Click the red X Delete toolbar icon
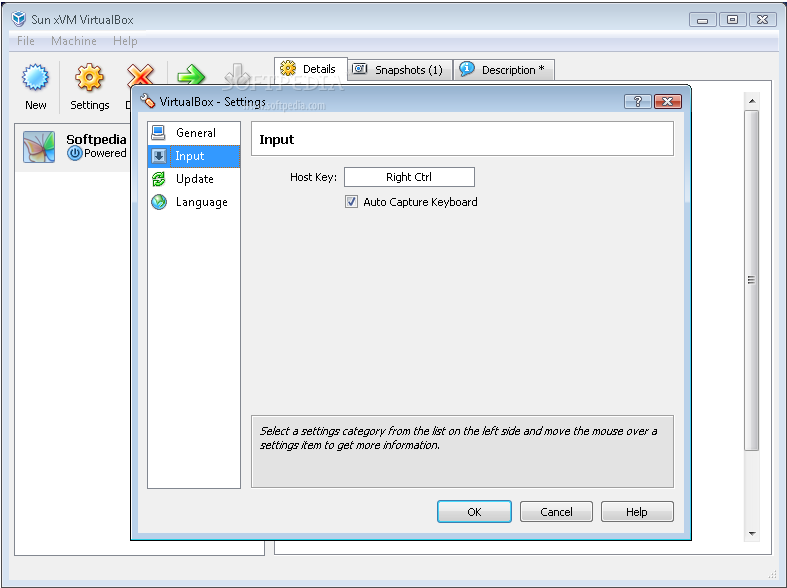 (x=141, y=75)
